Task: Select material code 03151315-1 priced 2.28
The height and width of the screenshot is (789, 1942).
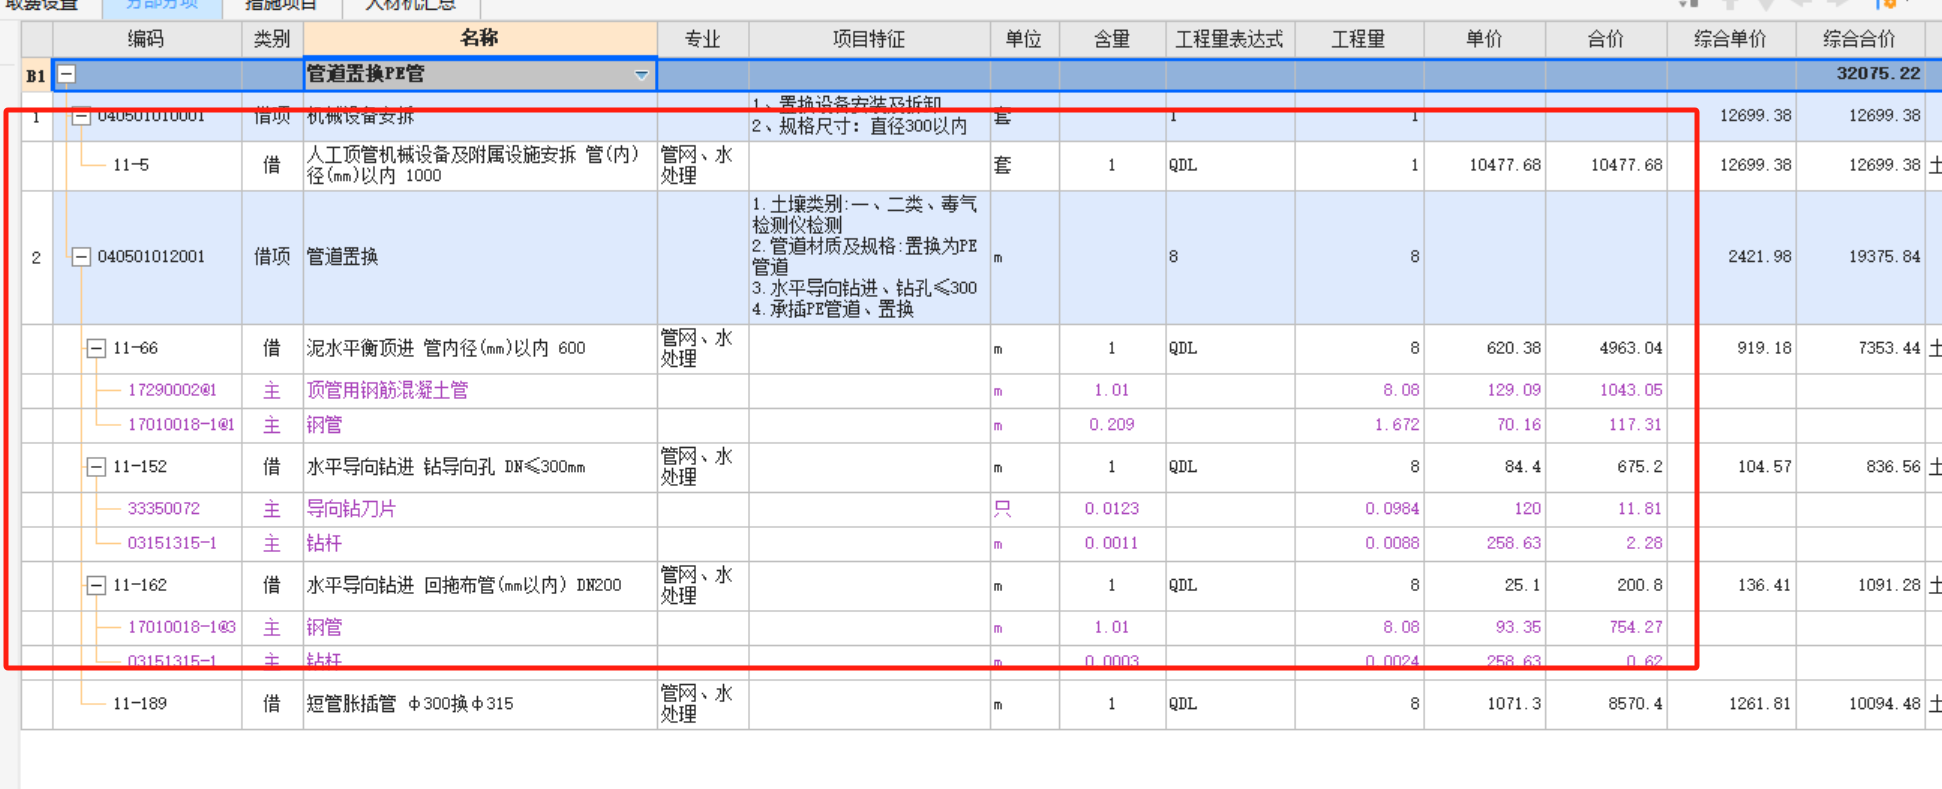Action: (x=171, y=543)
